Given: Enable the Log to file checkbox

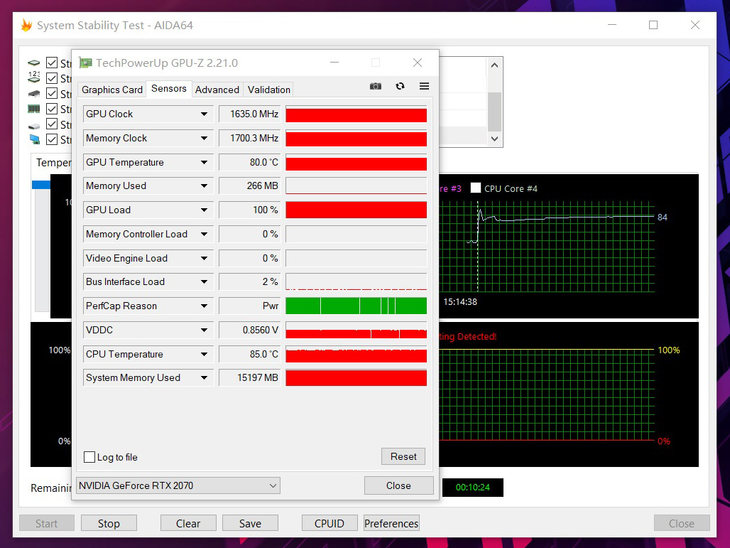Looking at the screenshot, I should (89, 457).
